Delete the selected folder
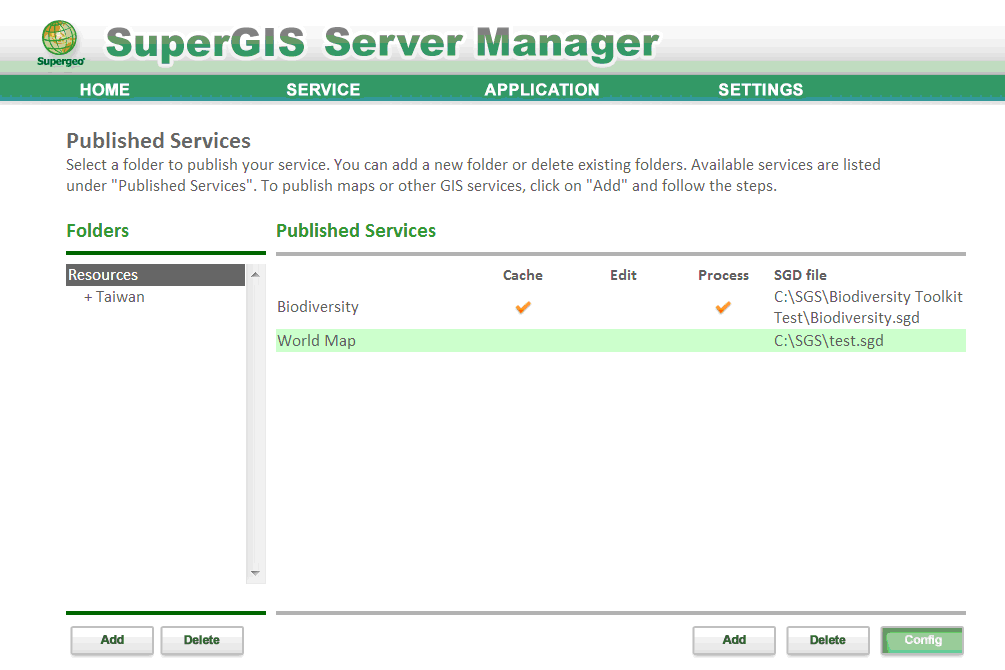 (x=202, y=640)
